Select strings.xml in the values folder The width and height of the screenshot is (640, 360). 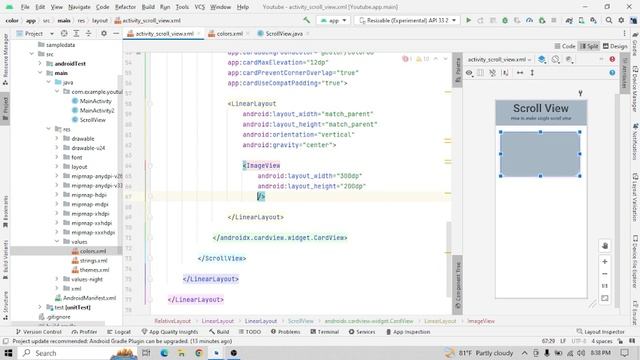click(x=93, y=260)
